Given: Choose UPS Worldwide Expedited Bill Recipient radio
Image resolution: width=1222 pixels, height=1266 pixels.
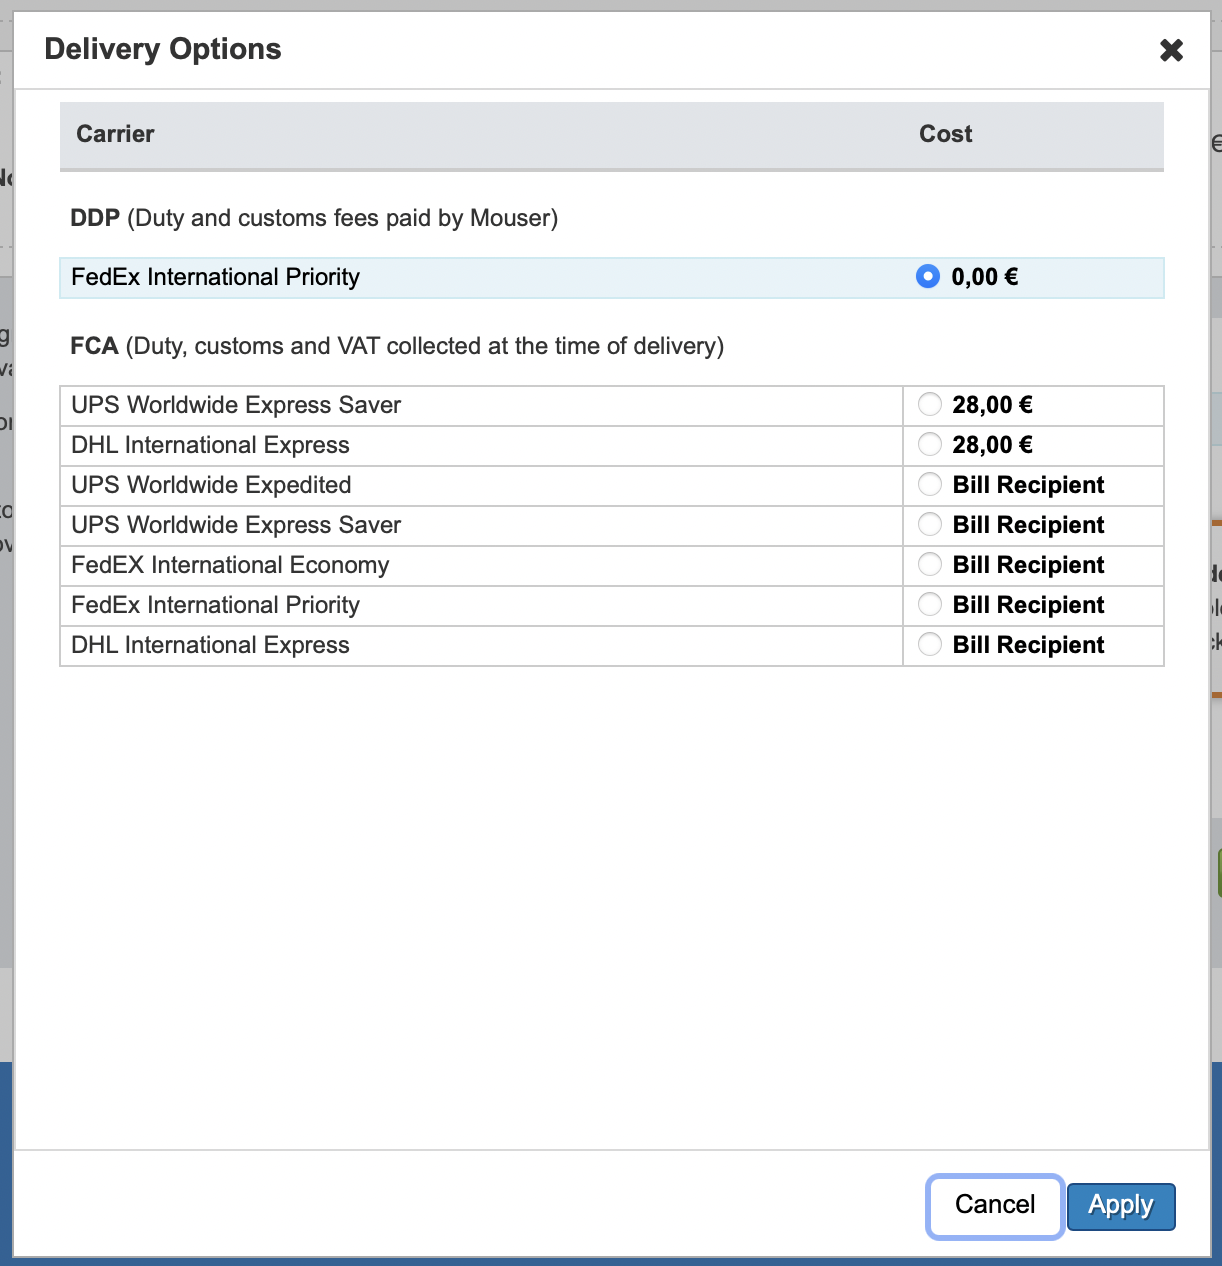Looking at the screenshot, I should 930,484.
